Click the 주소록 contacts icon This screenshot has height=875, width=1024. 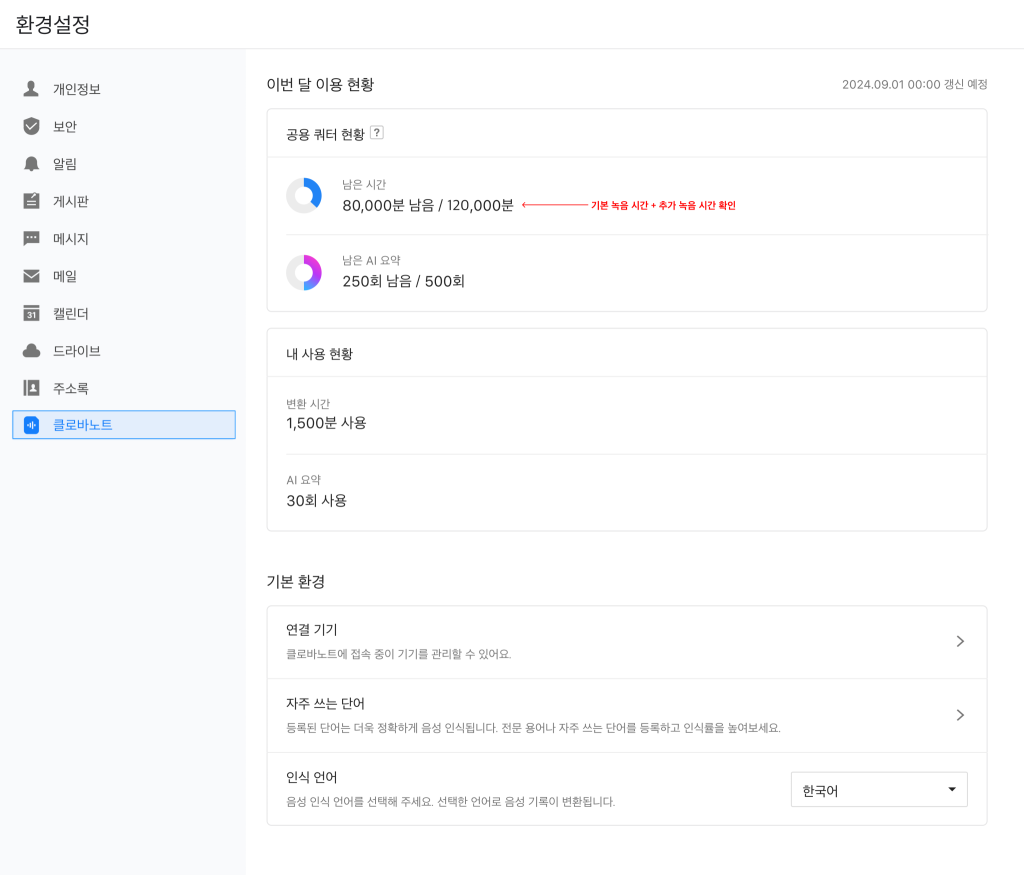coord(31,387)
